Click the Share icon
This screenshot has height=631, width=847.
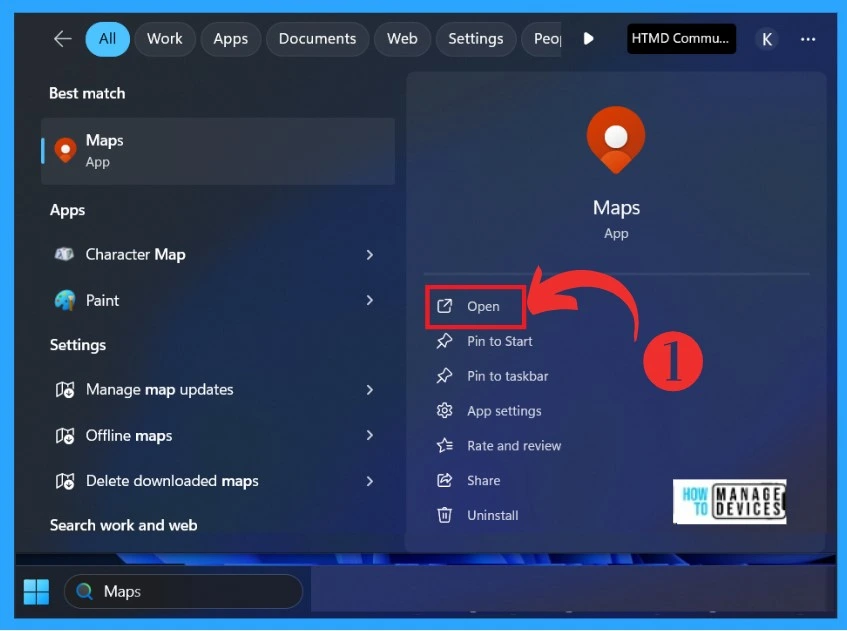(x=445, y=480)
